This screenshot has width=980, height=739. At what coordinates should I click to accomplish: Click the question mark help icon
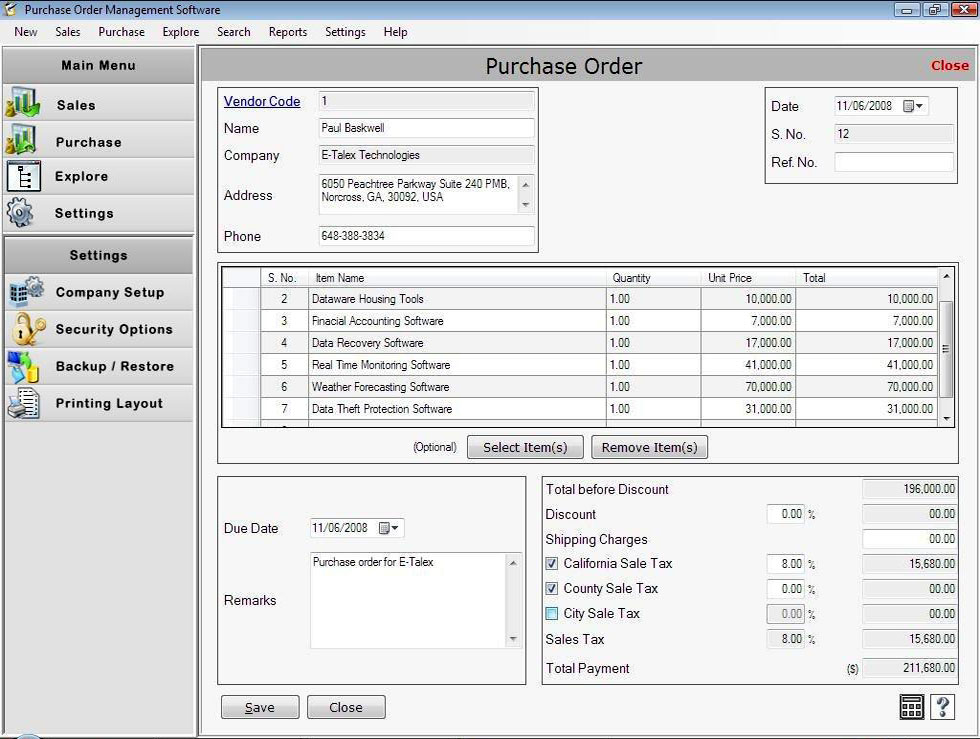942,707
